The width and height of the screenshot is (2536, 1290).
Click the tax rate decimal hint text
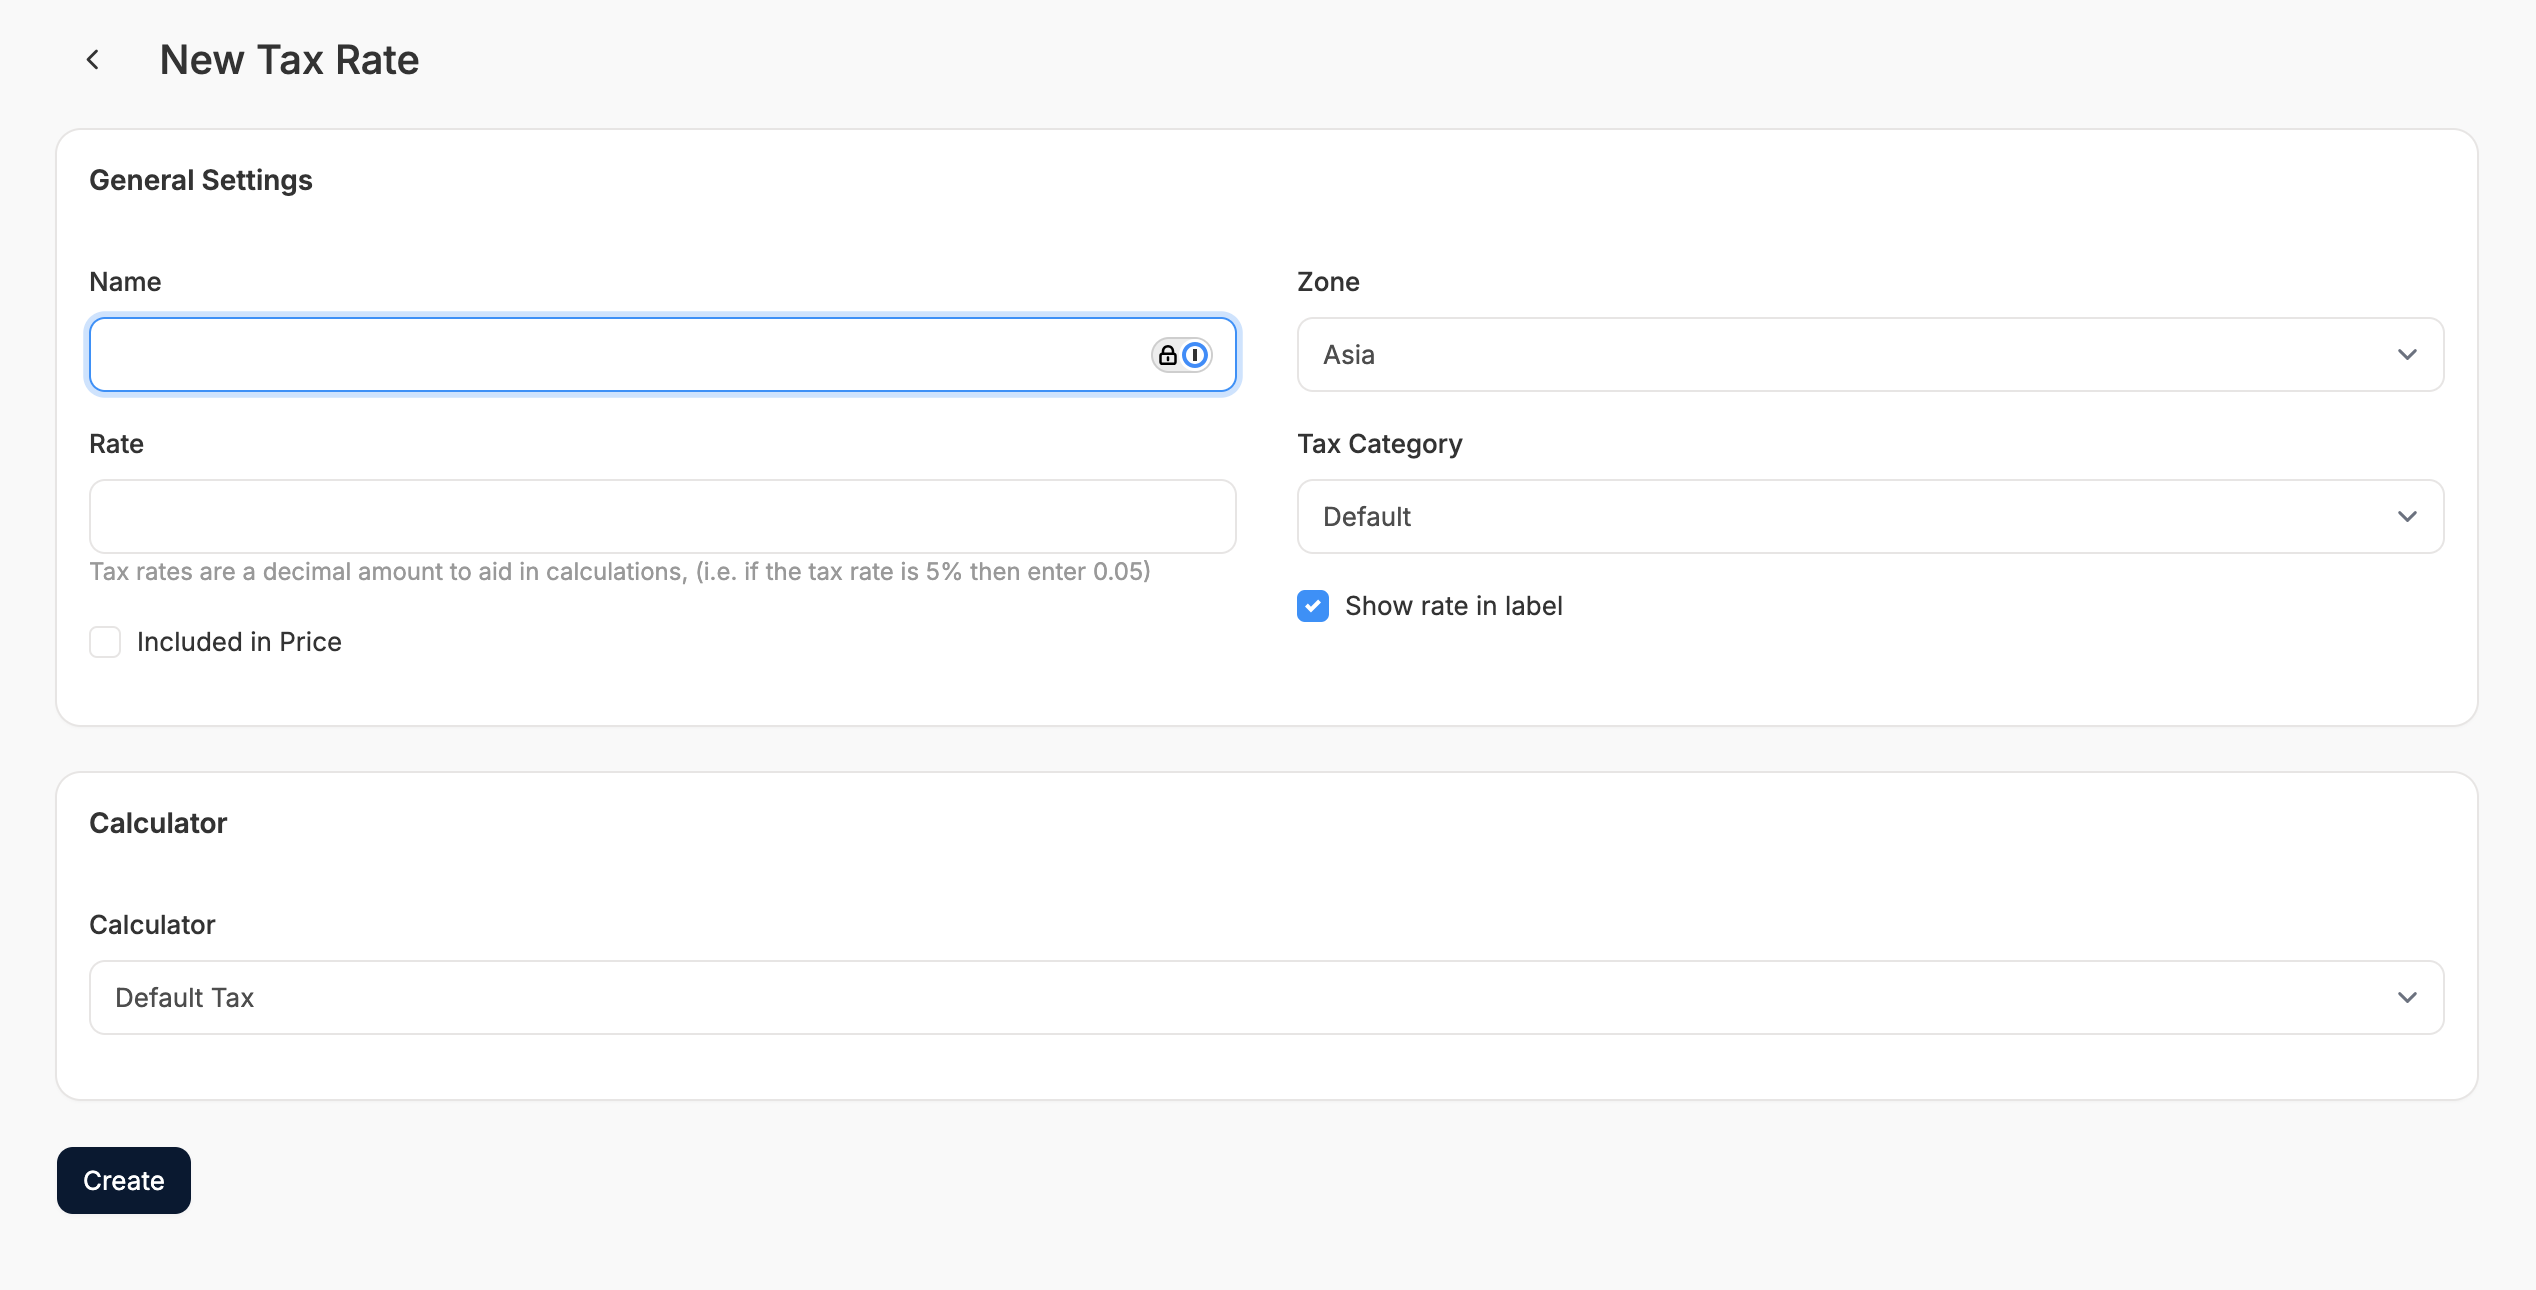(620, 572)
